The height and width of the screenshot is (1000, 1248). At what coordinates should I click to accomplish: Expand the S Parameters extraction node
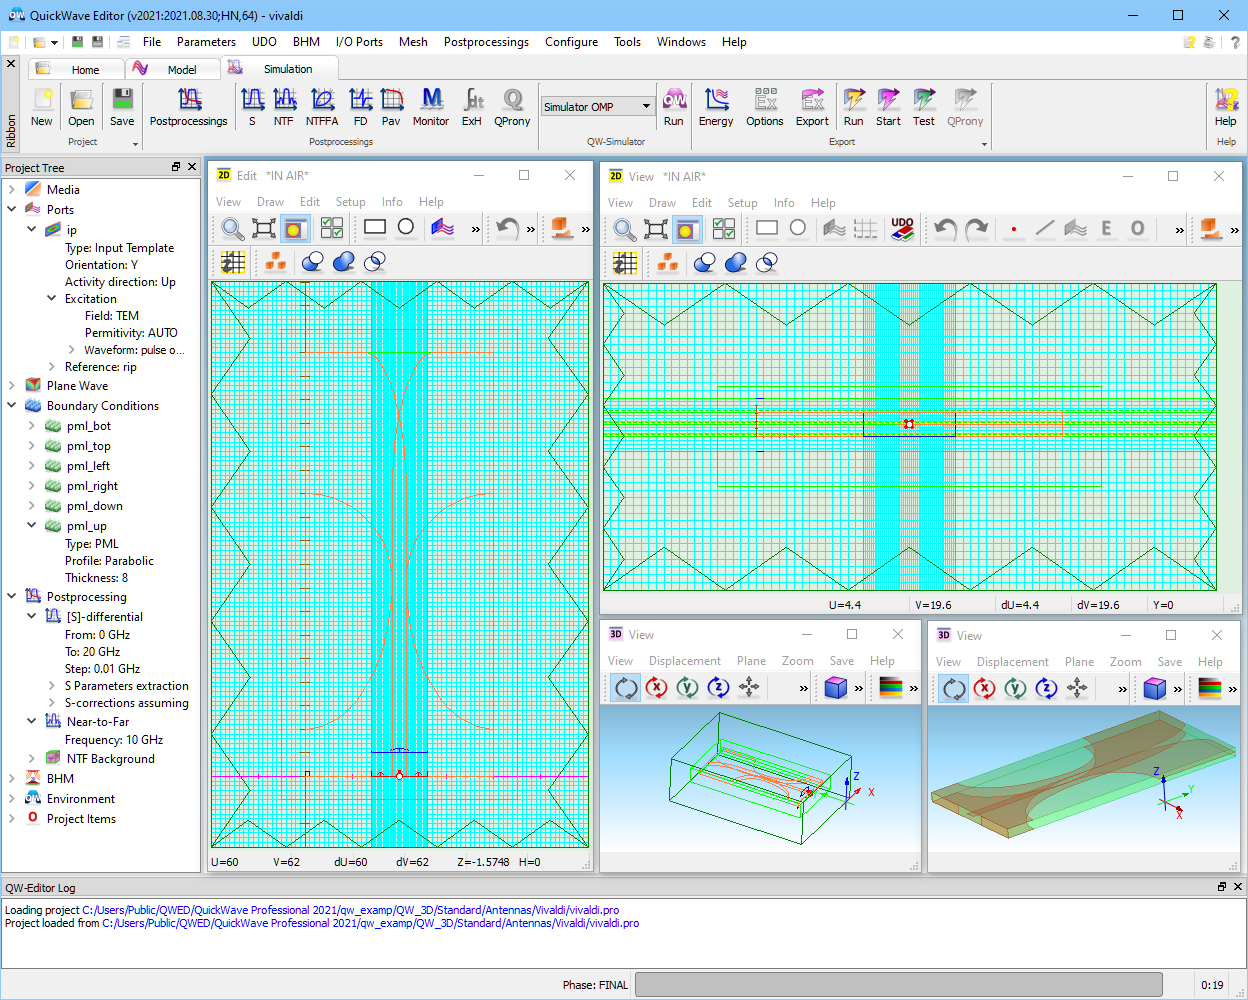point(51,685)
